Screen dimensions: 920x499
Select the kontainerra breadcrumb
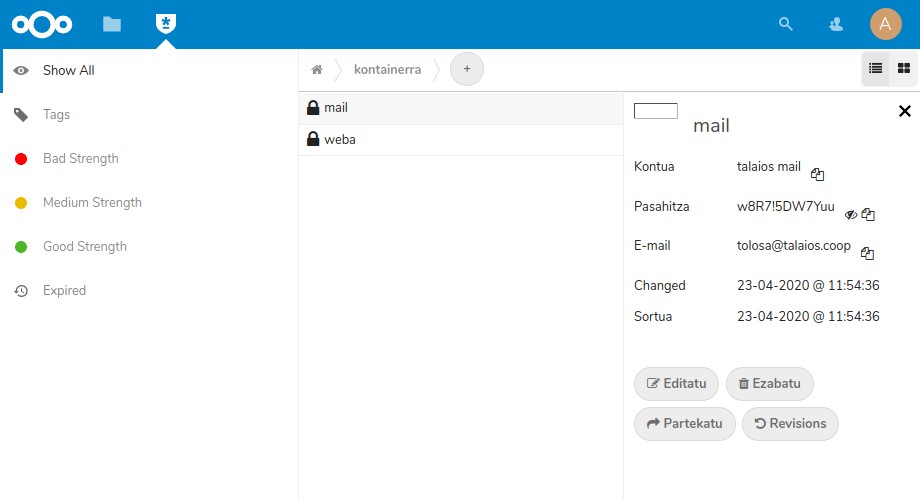[387, 70]
